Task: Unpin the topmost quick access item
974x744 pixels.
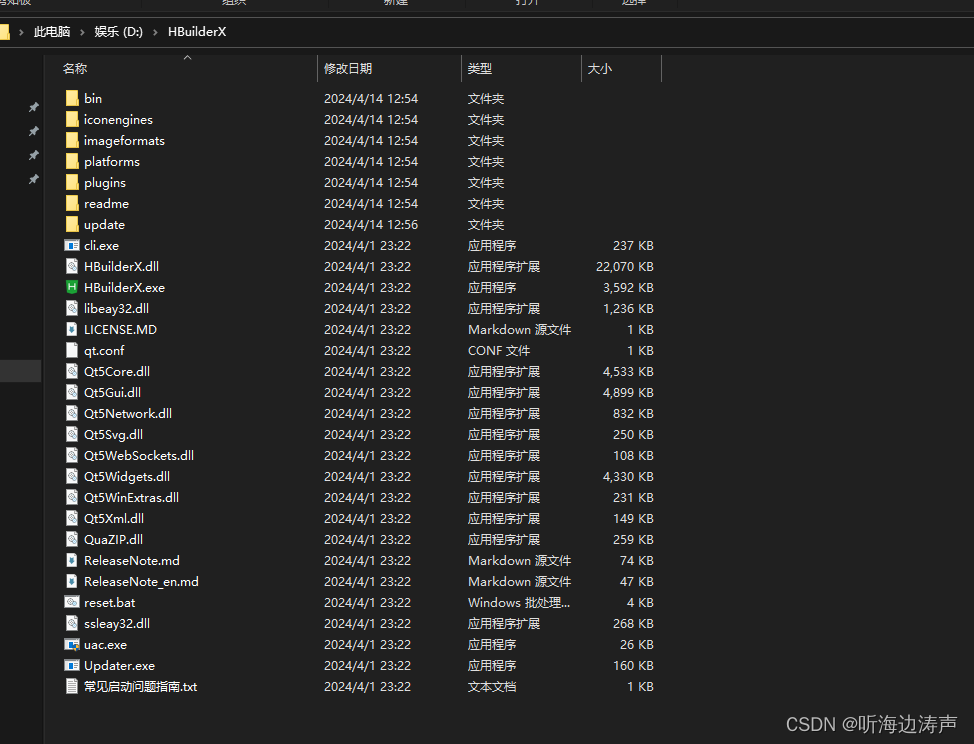Action: pos(33,106)
